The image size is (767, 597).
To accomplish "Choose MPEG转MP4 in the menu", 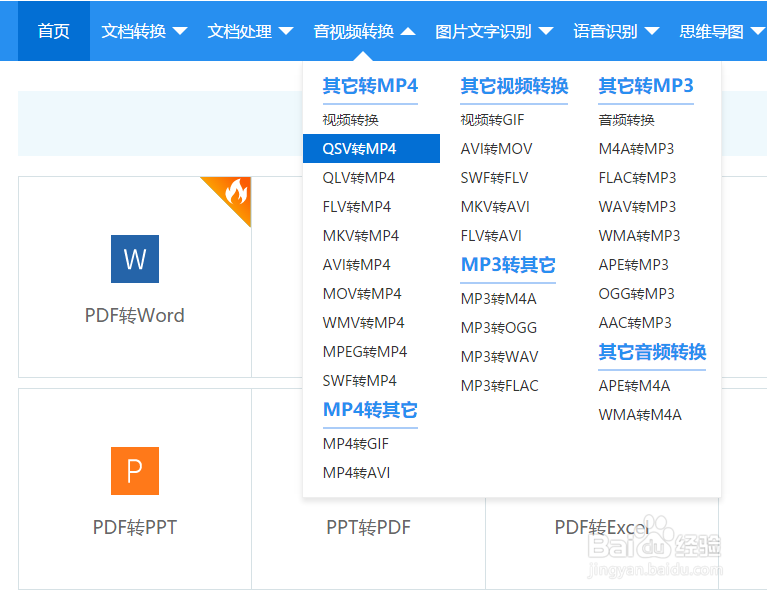I will (x=365, y=352).
